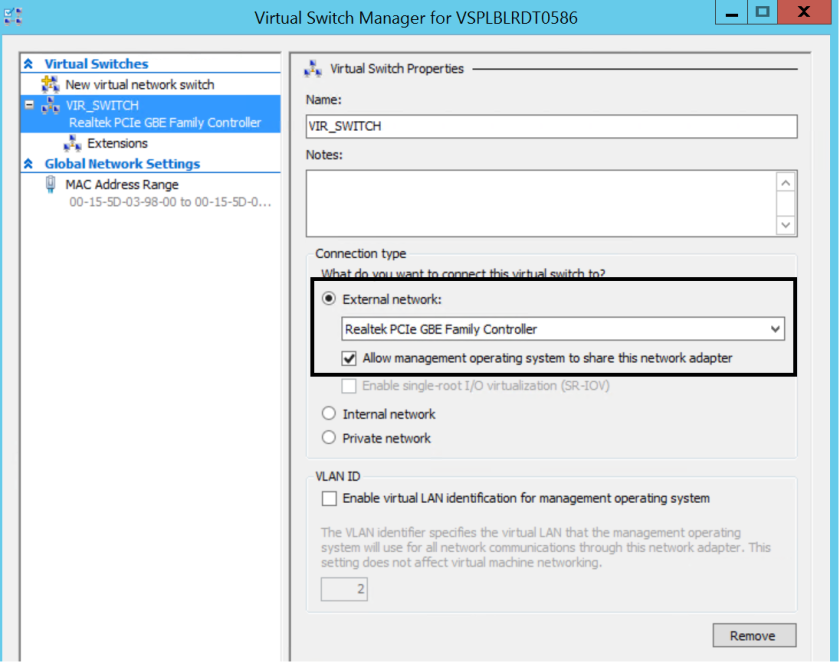Click the Notes scrollbar down arrow

pos(788,225)
